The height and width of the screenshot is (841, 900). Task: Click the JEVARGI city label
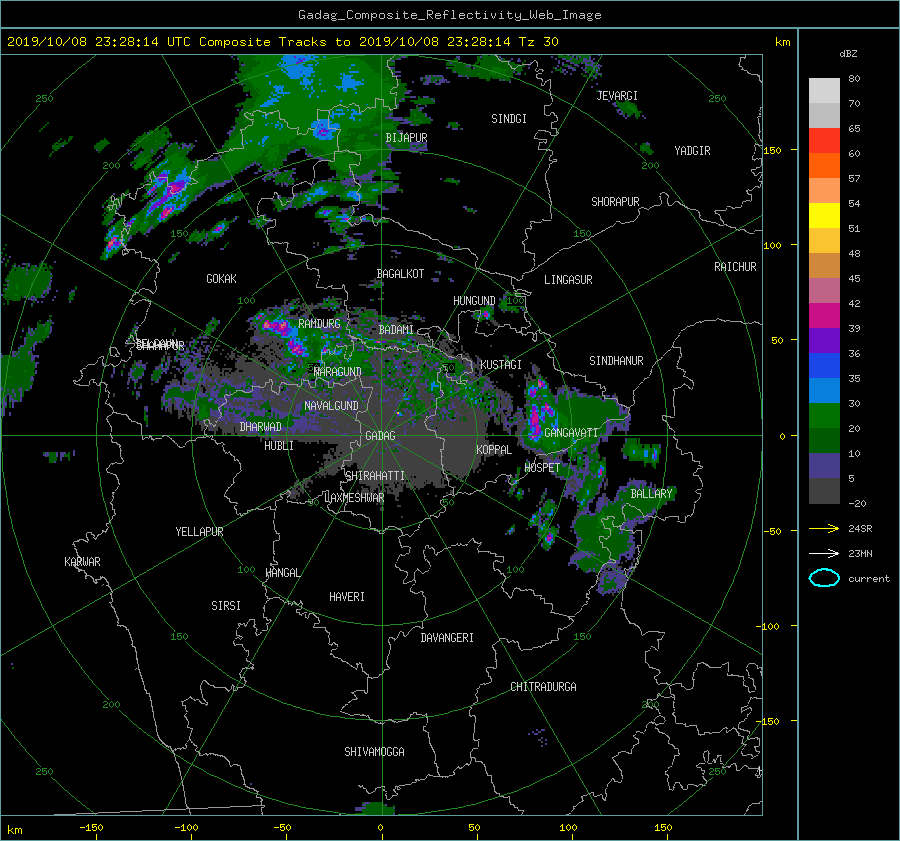tap(617, 96)
